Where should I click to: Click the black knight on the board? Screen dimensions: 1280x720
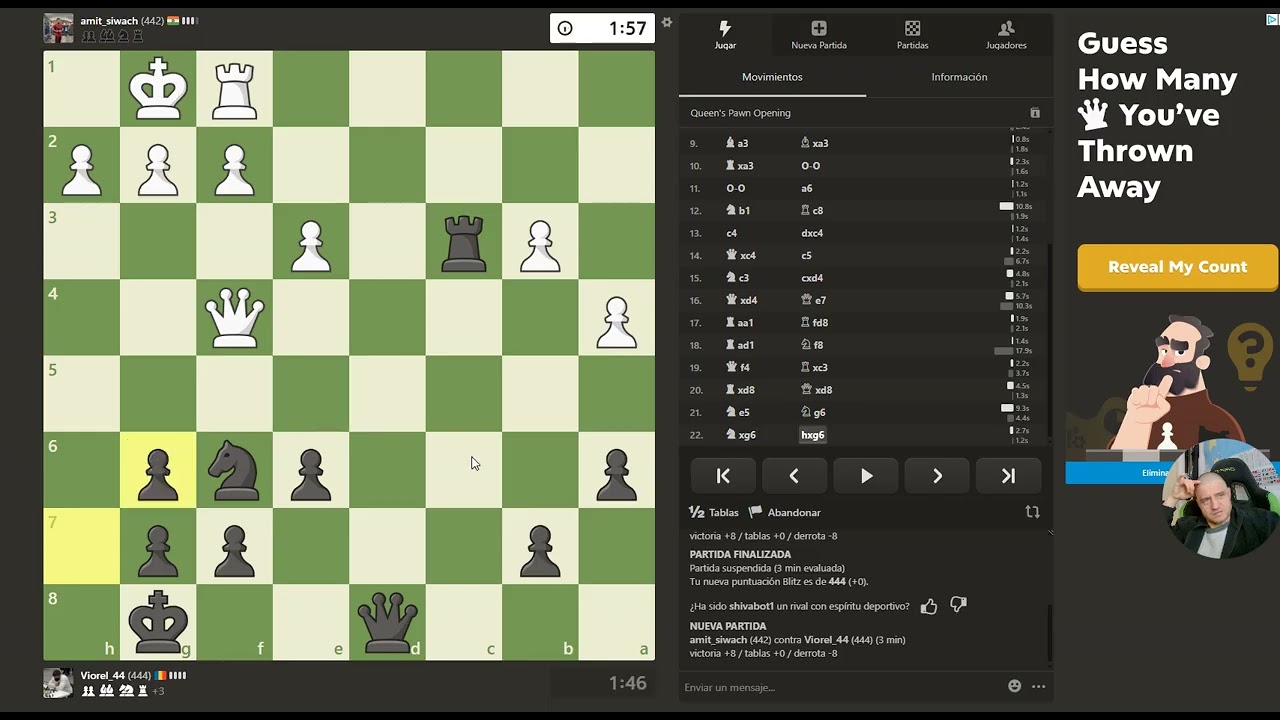pyautogui.click(x=234, y=470)
